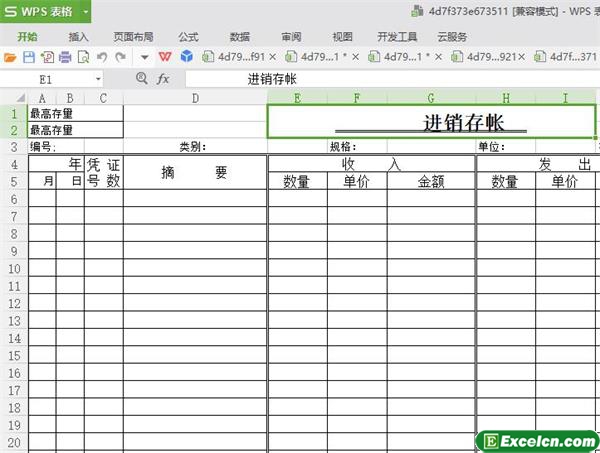
Task: Select the merged title cell 进销存帐
Action: [431, 122]
